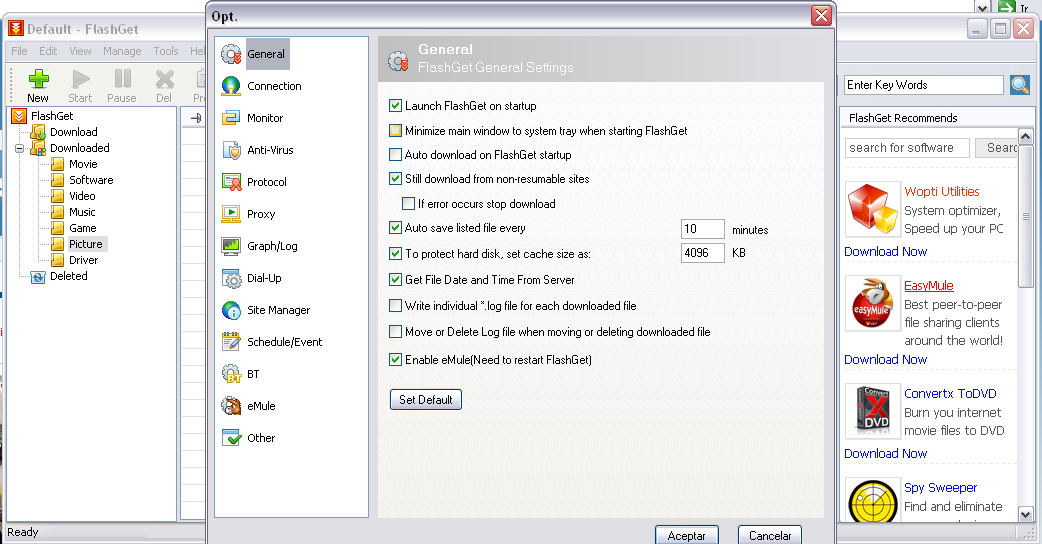This screenshot has width=1042, height=544.
Task: Click the Cancelar button
Action: [x=770, y=535]
